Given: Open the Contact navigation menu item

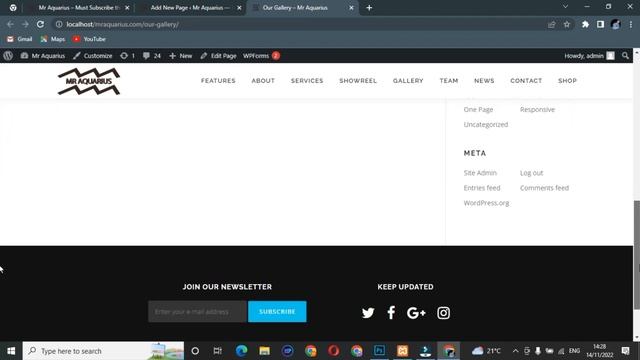Looking at the screenshot, I should [526, 81].
